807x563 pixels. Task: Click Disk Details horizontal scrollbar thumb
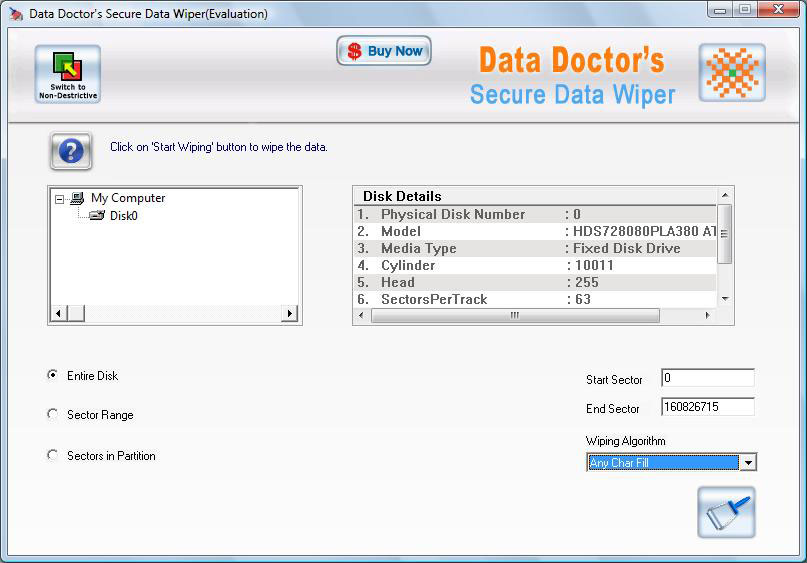[x=515, y=315]
